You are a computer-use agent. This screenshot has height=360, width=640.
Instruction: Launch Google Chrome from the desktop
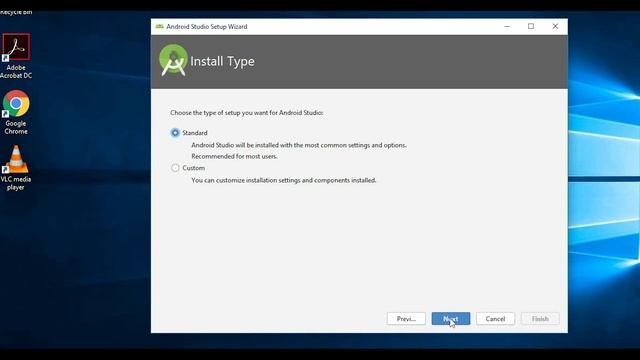(16, 112)
